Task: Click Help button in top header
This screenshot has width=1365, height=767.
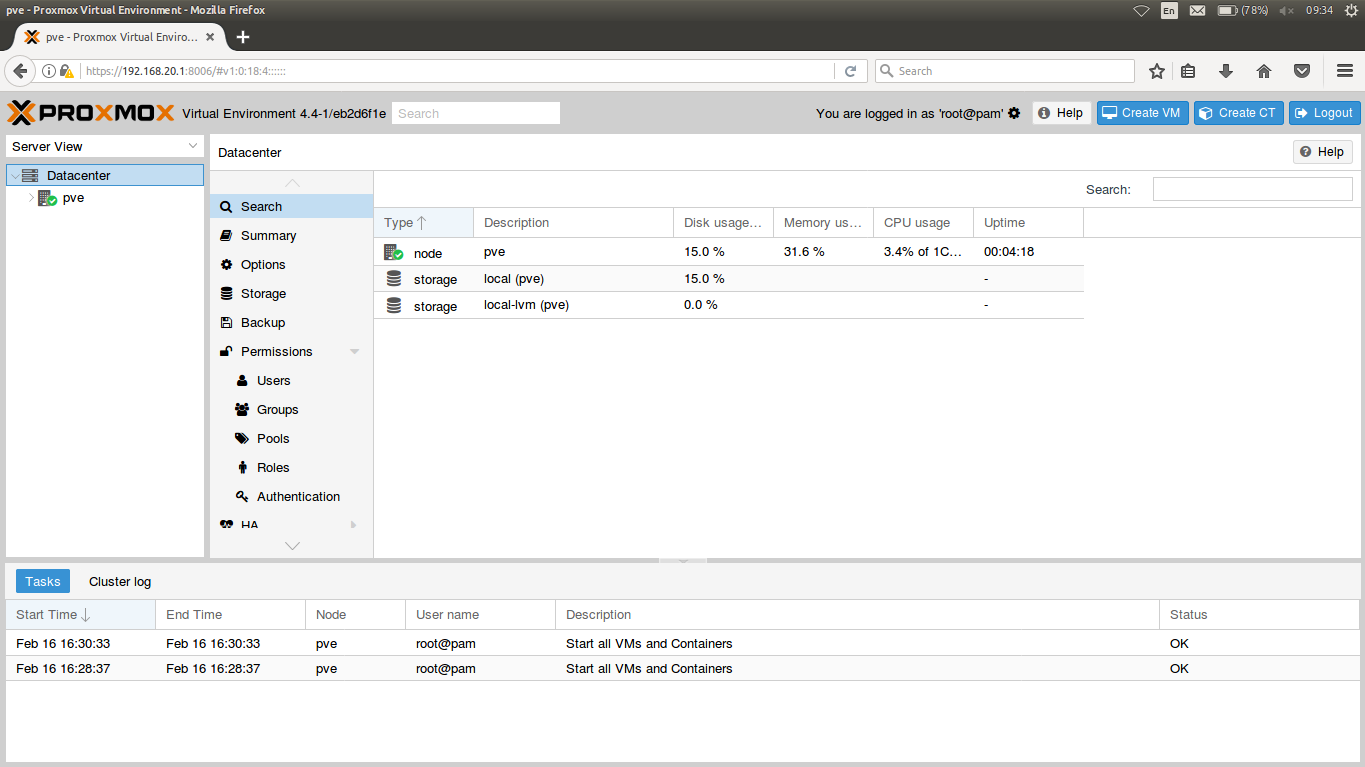Action: point(1061,113)
